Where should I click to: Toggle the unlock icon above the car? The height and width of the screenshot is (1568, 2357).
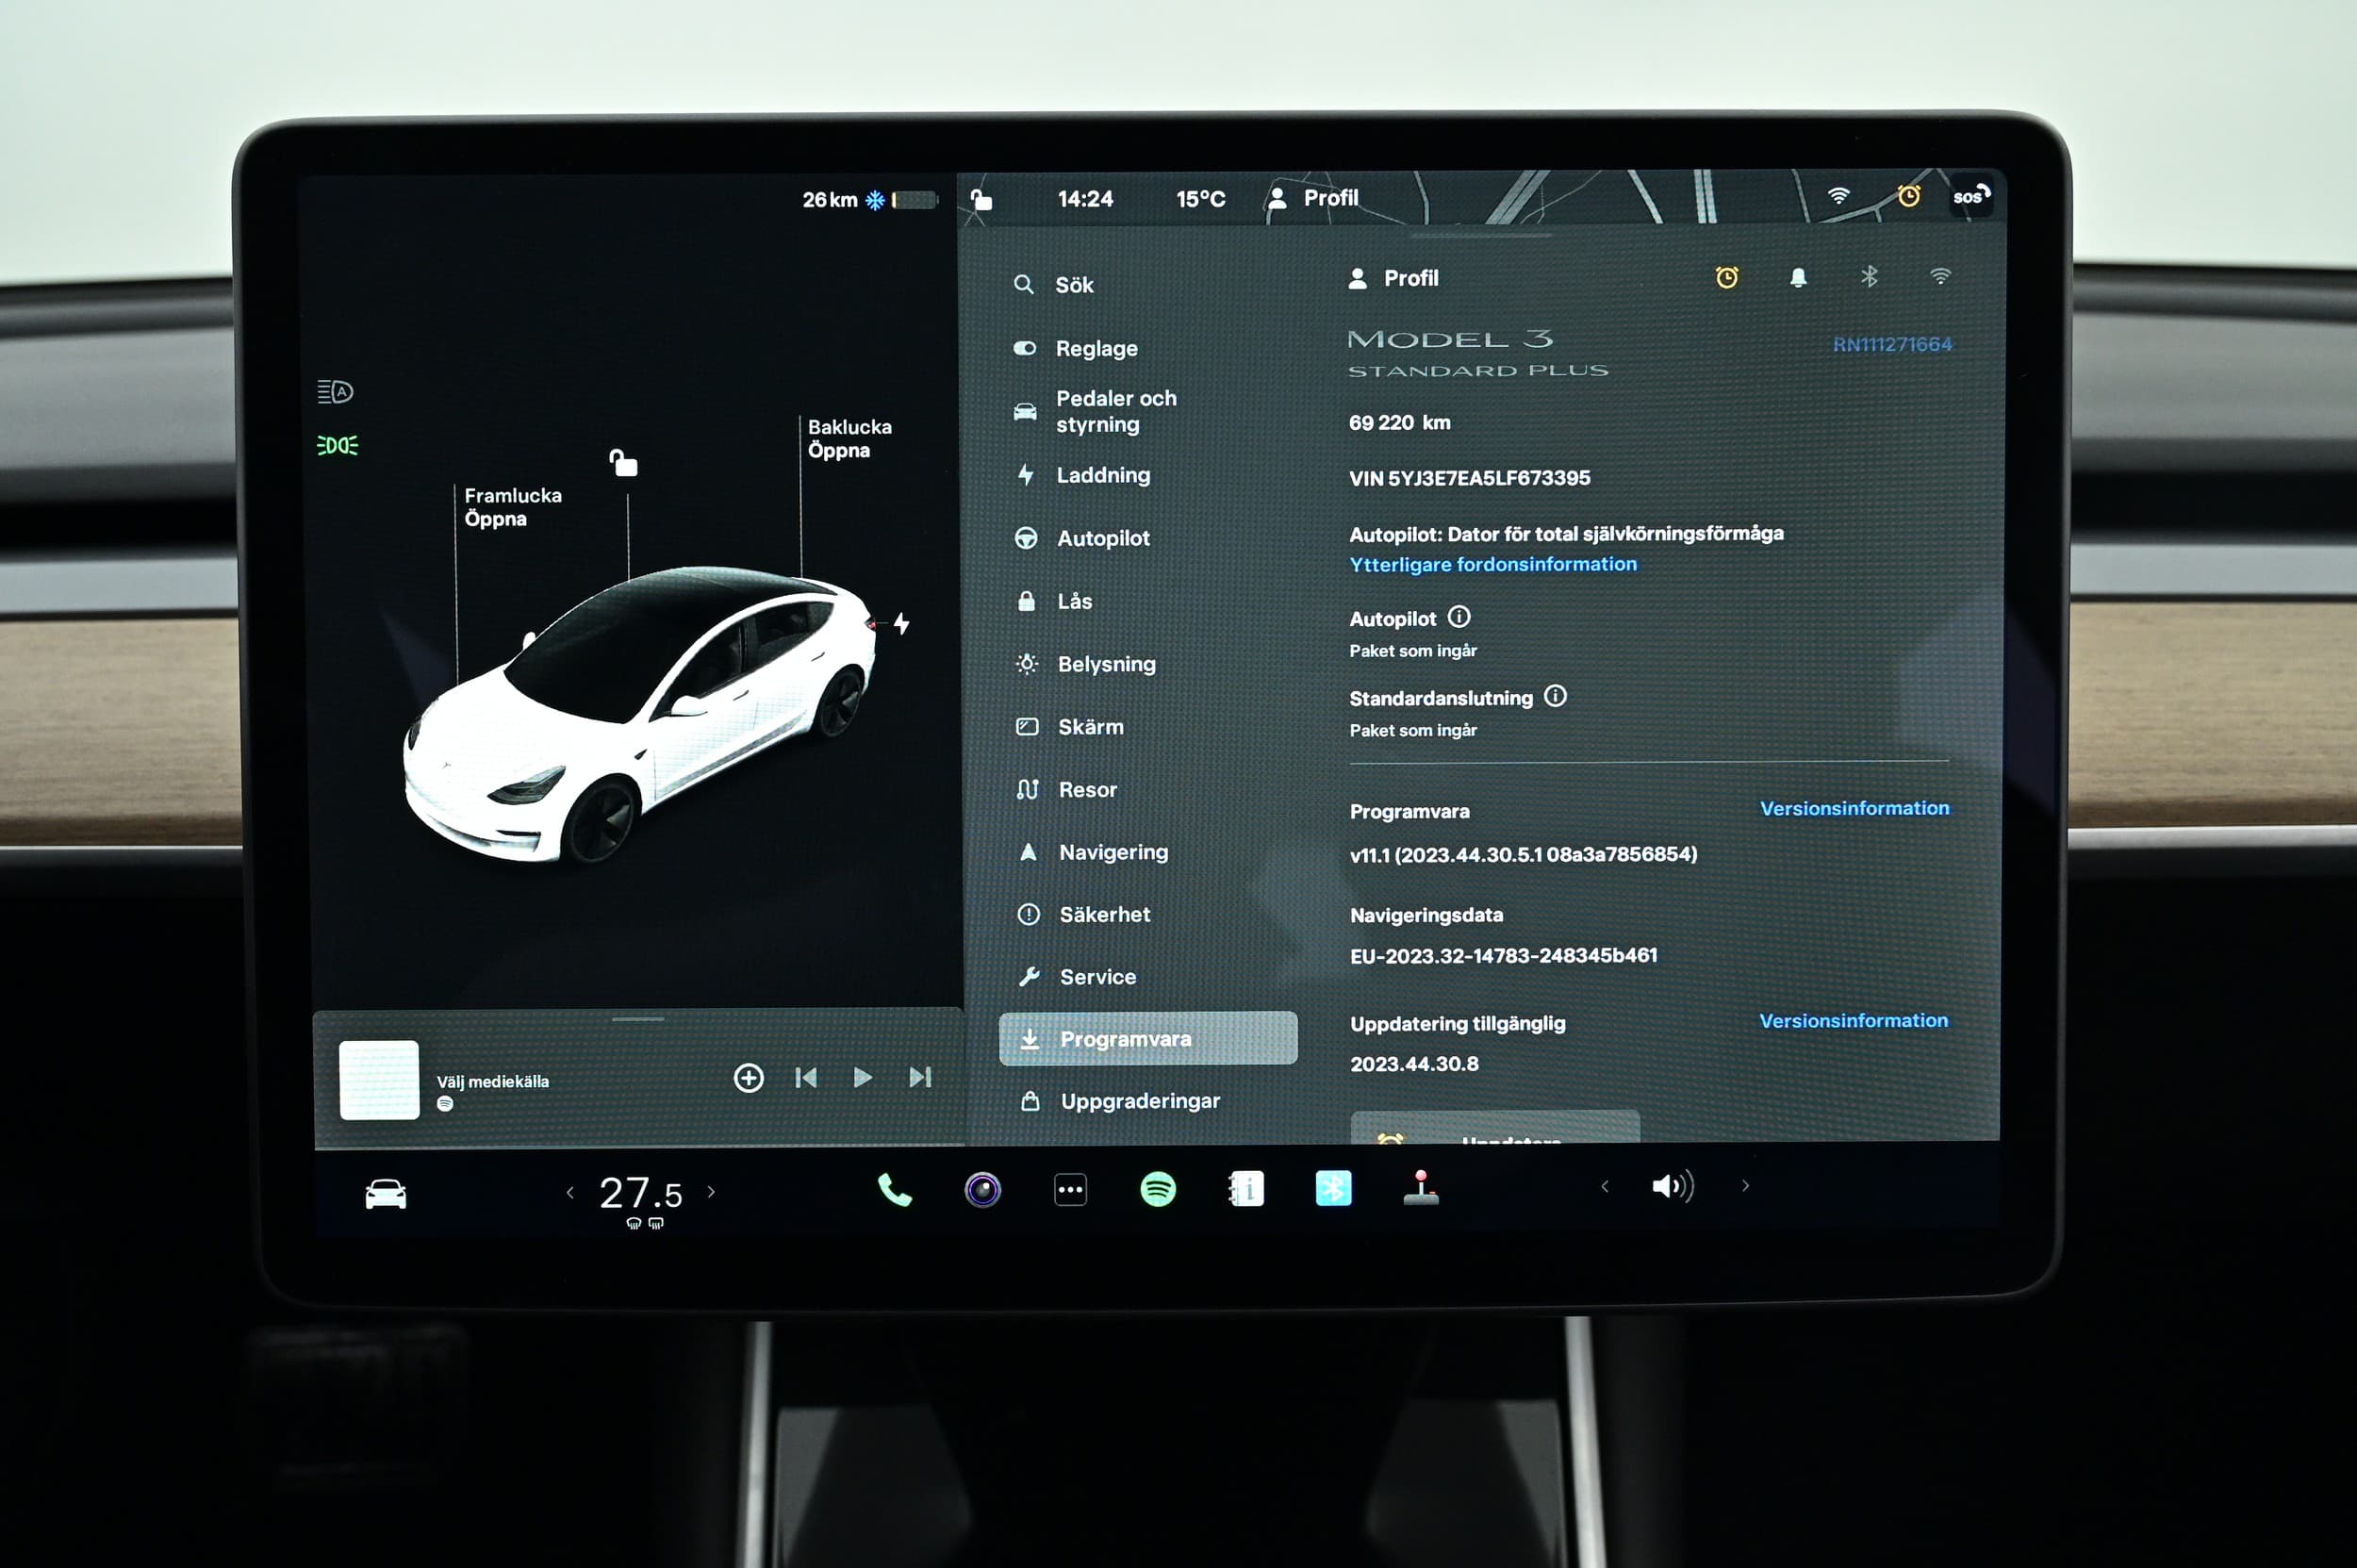point(623,463)
